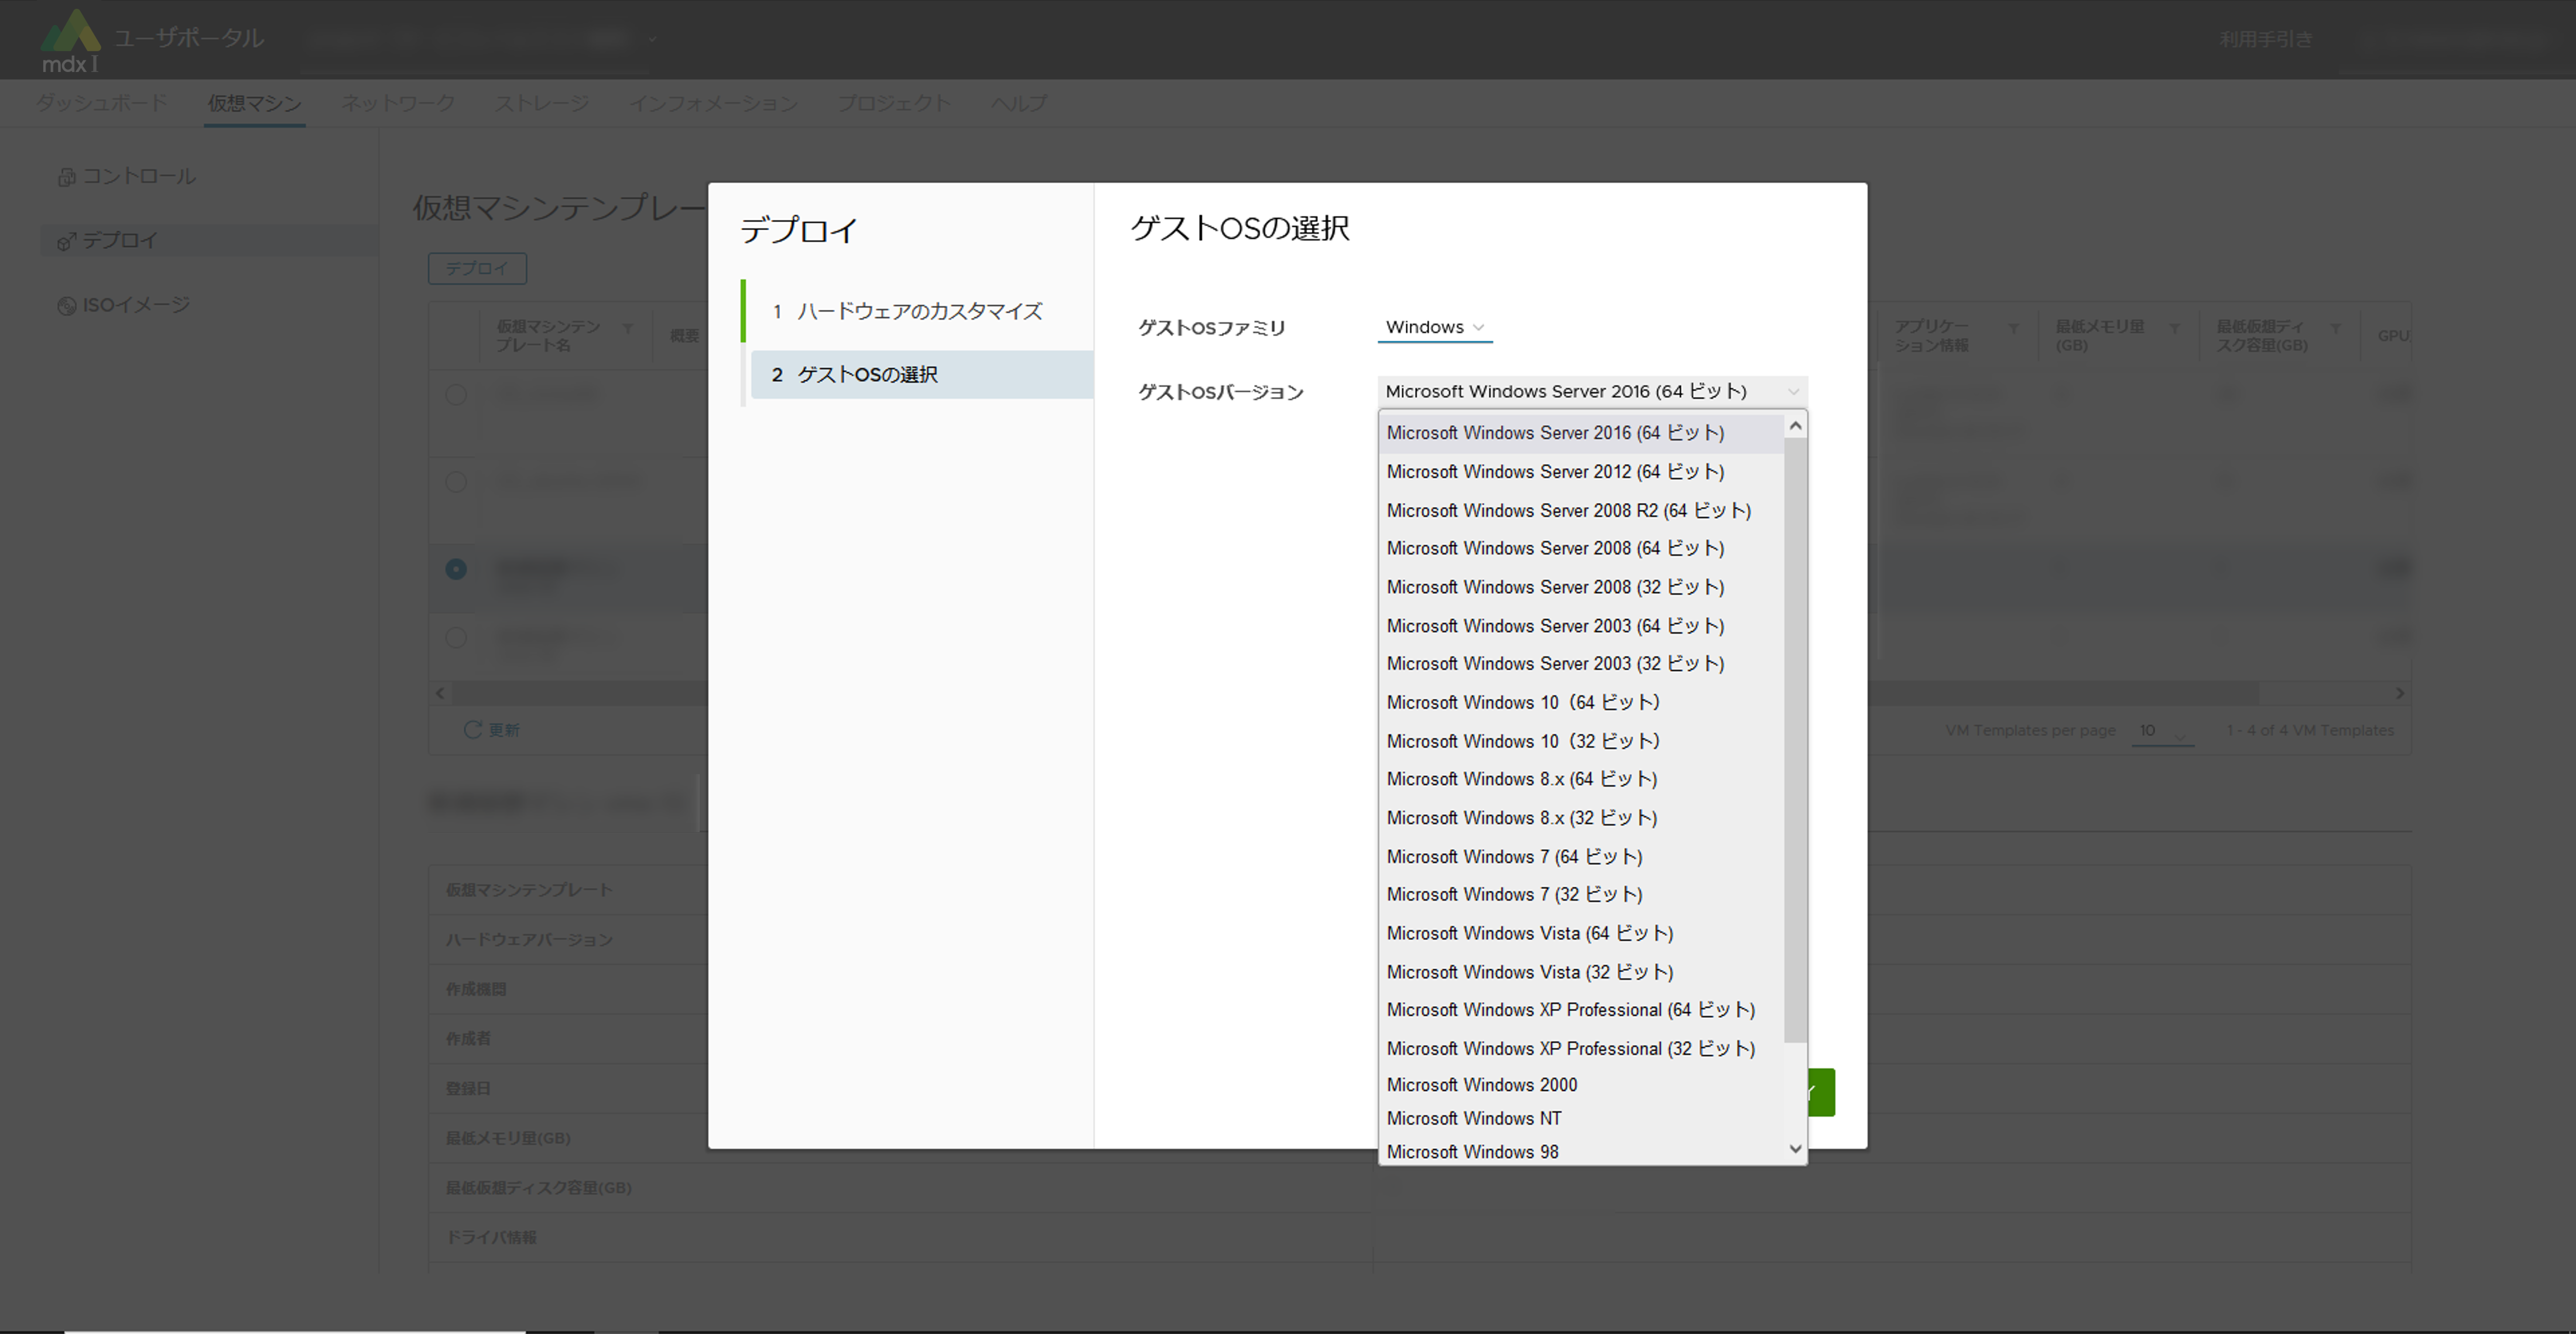
Task: Open the インフォメーション tab
Action: point(713,103)
